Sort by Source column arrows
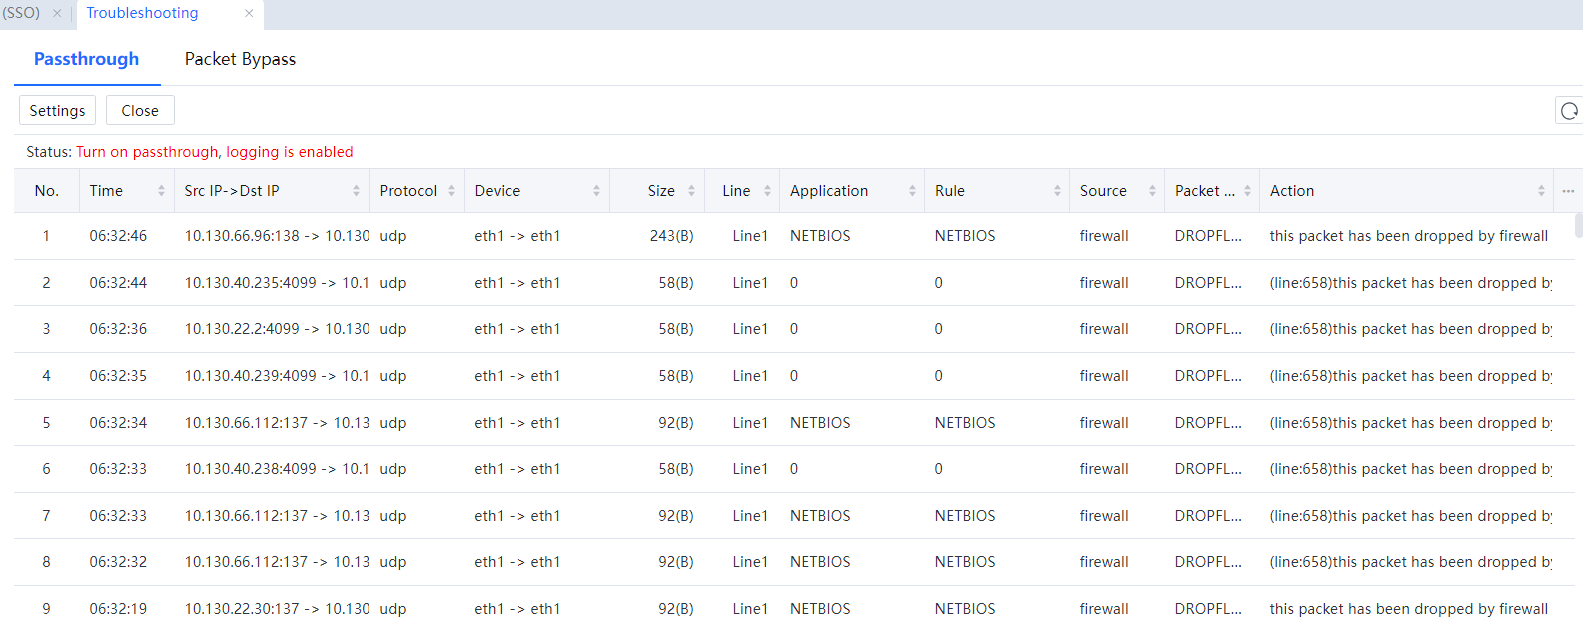1583x623 pixels. coord(1152,191)
